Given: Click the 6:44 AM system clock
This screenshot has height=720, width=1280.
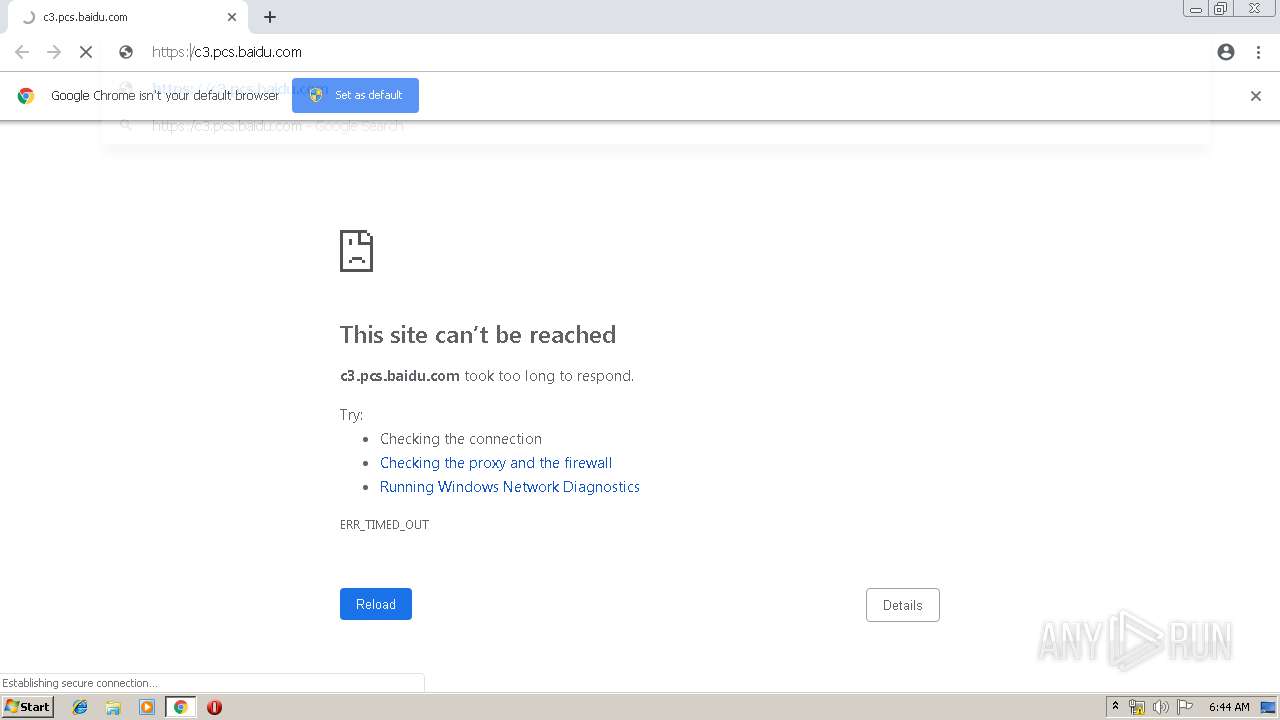Looking at the screenshot, I should [x=1229, y=707].
